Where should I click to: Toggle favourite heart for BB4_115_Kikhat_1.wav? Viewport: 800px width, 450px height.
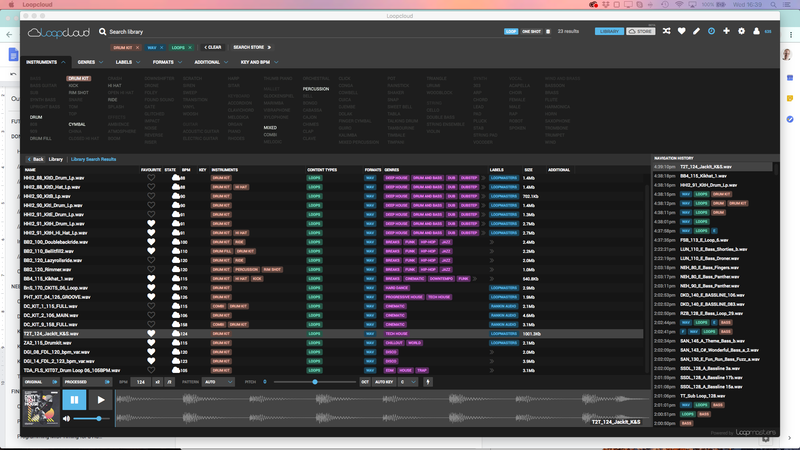click(x=151, y=279)
